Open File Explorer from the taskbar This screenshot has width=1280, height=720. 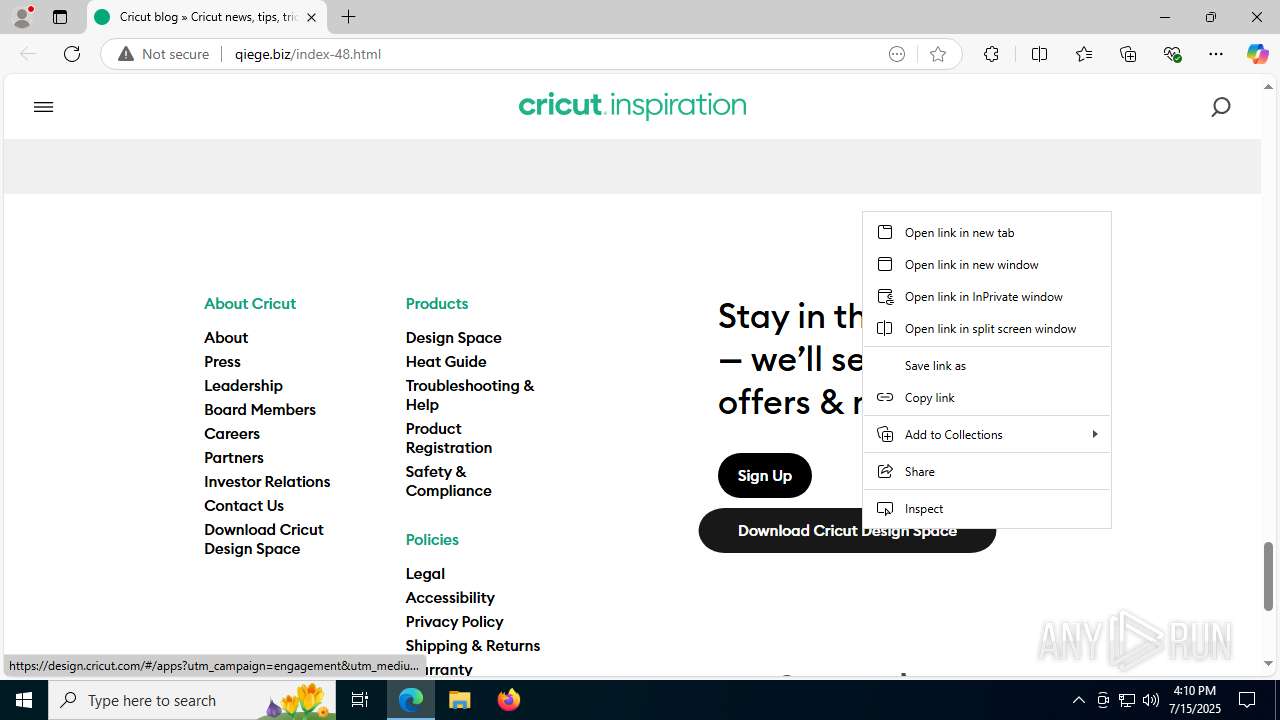coord(460,700)
